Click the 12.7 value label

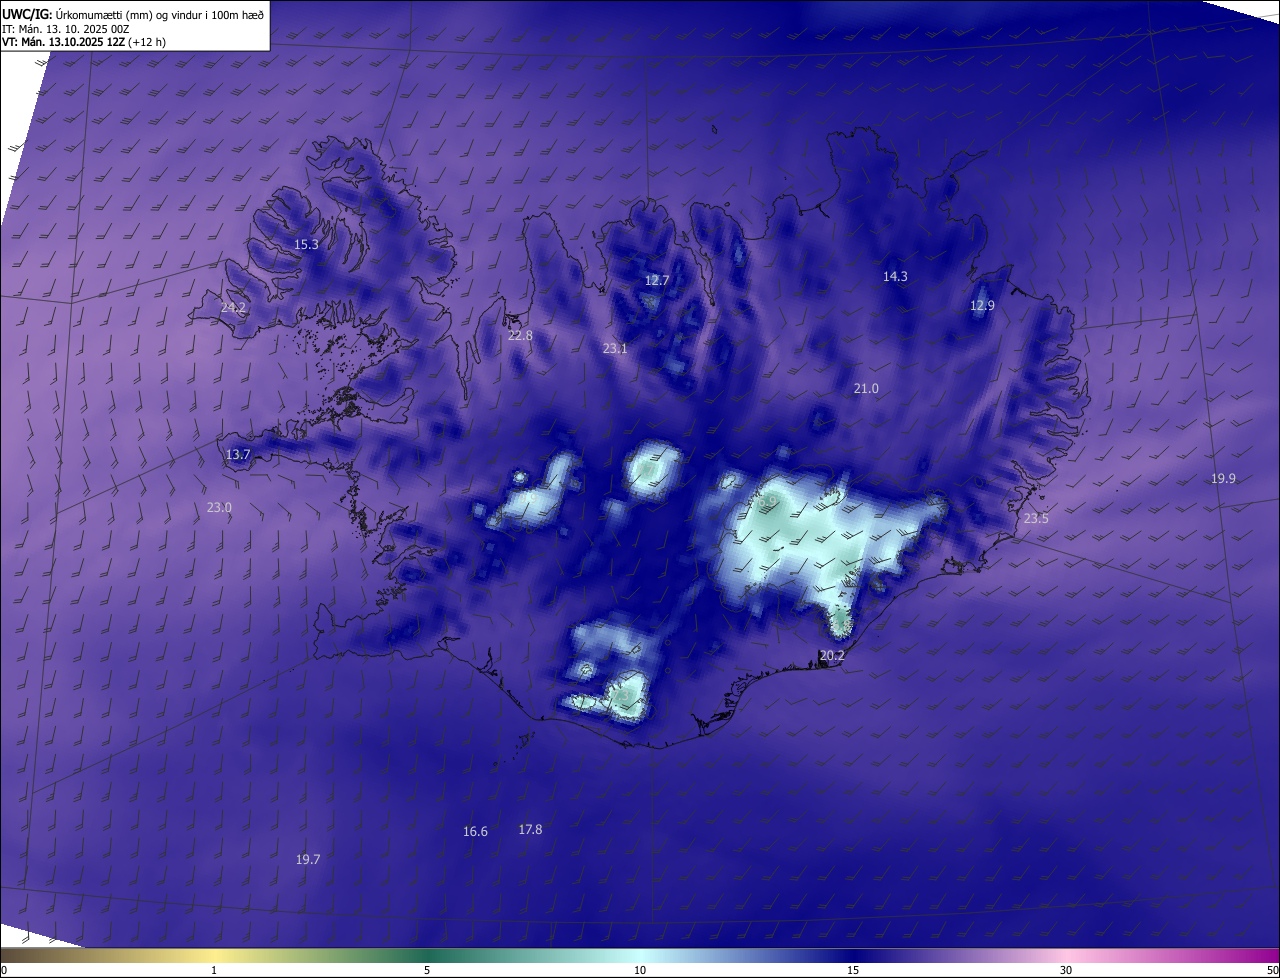click(x=656, y=280)
